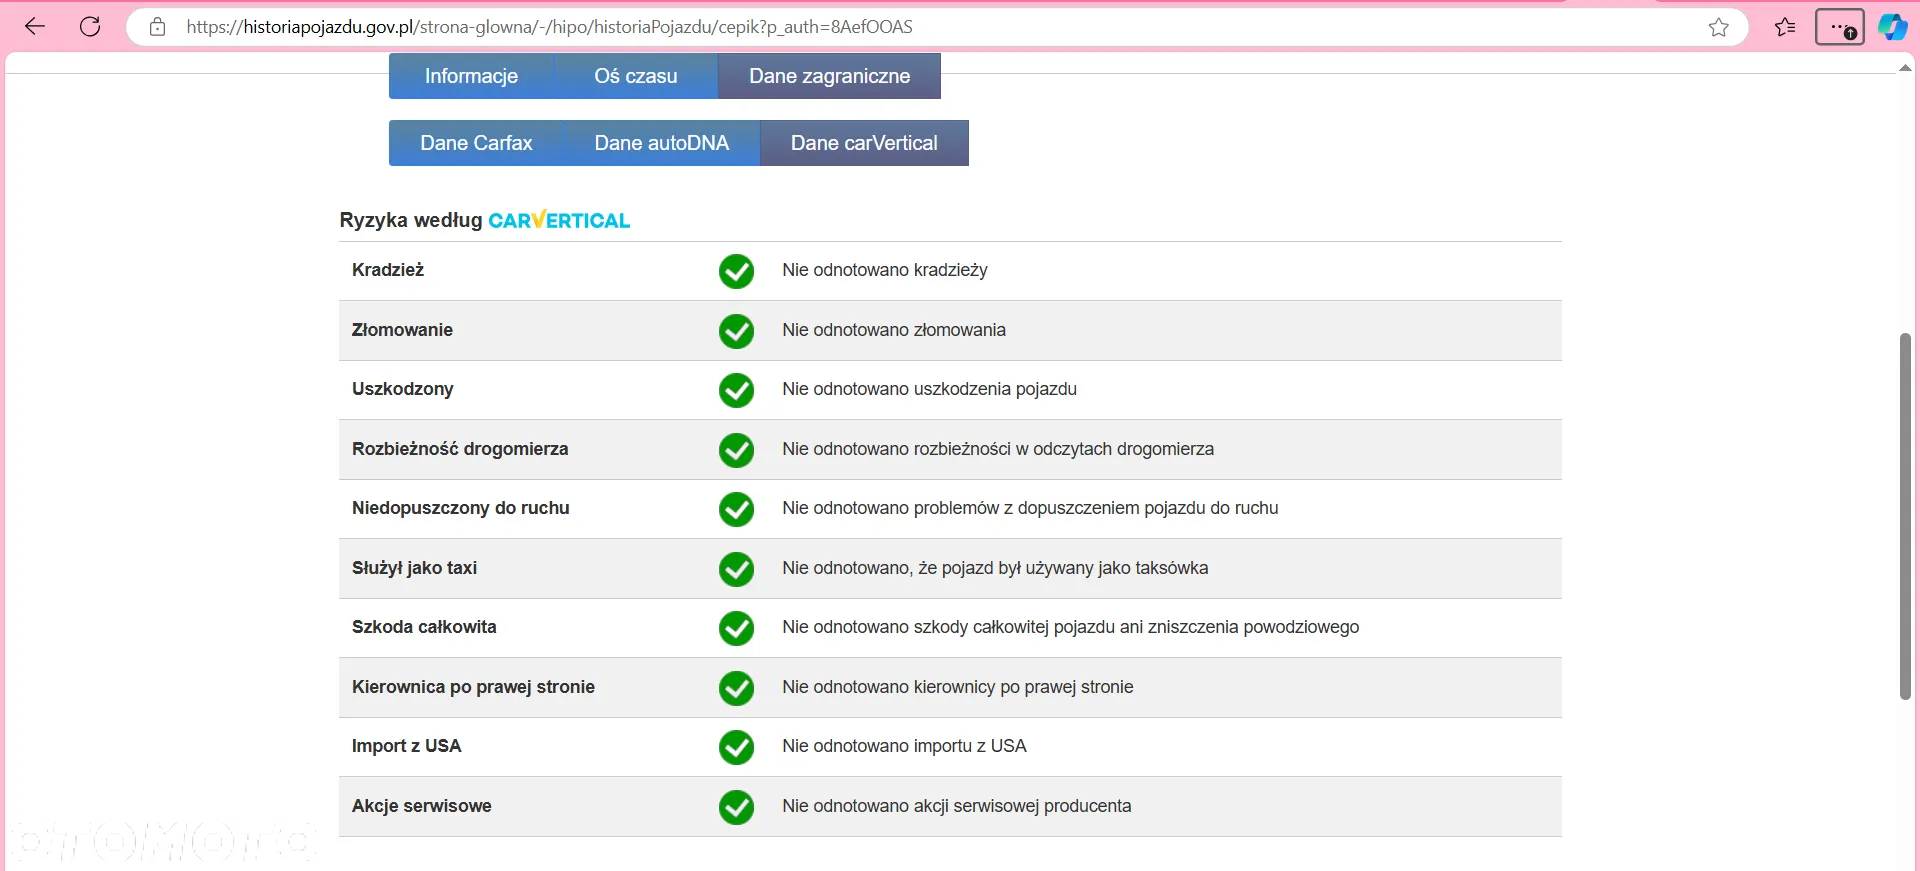Select the Złomowanie row label
This screenshot has width=1920, height=871.
point(402,330)
